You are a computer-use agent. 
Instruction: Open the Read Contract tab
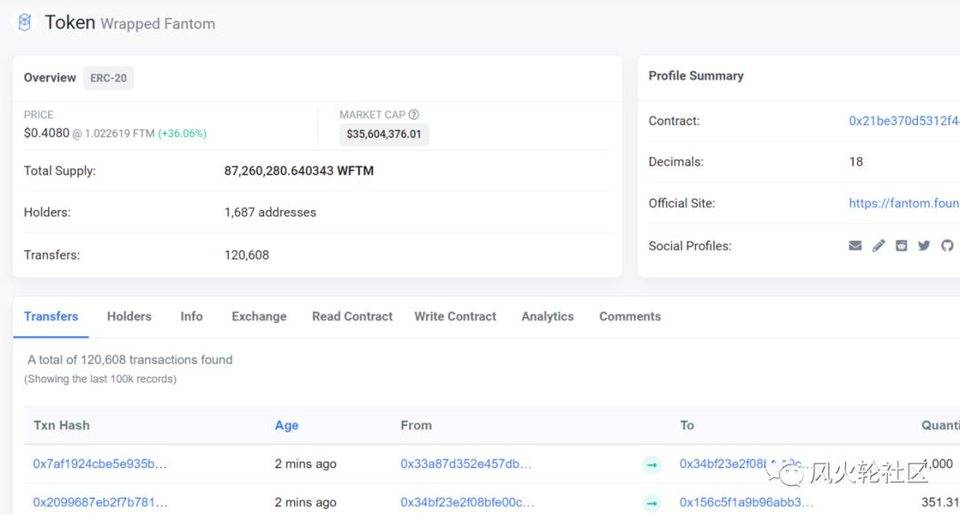[x=352, y=317]
